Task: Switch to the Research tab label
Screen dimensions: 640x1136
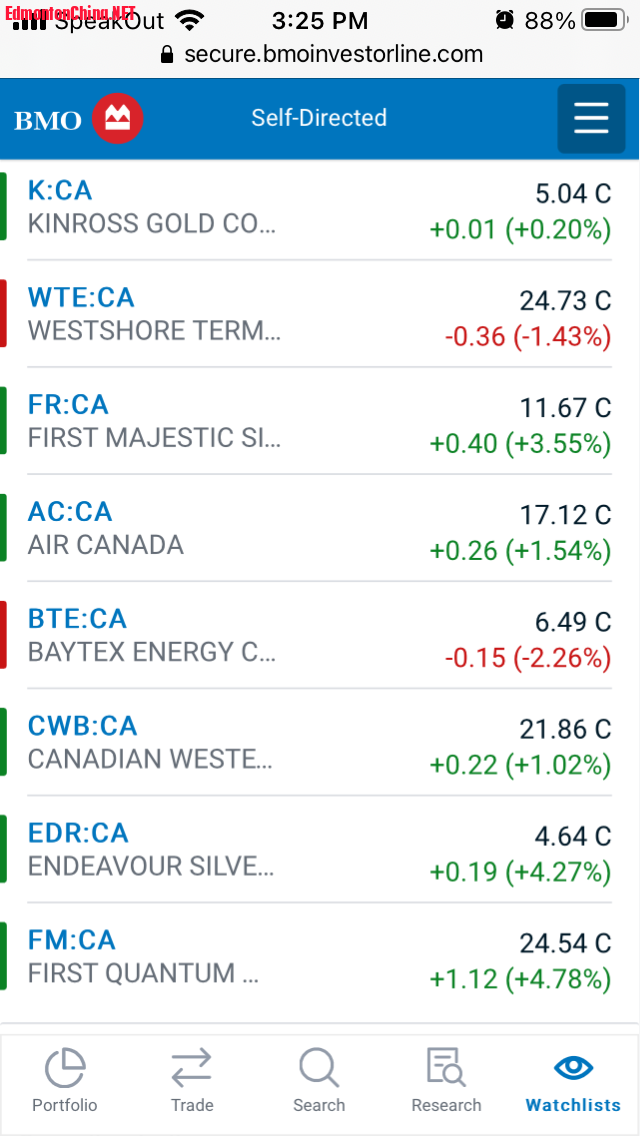Action: pos(446,1105)
